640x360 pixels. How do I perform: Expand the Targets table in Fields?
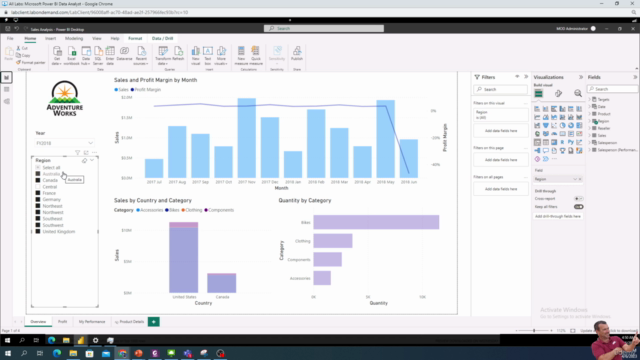[590, 99]
